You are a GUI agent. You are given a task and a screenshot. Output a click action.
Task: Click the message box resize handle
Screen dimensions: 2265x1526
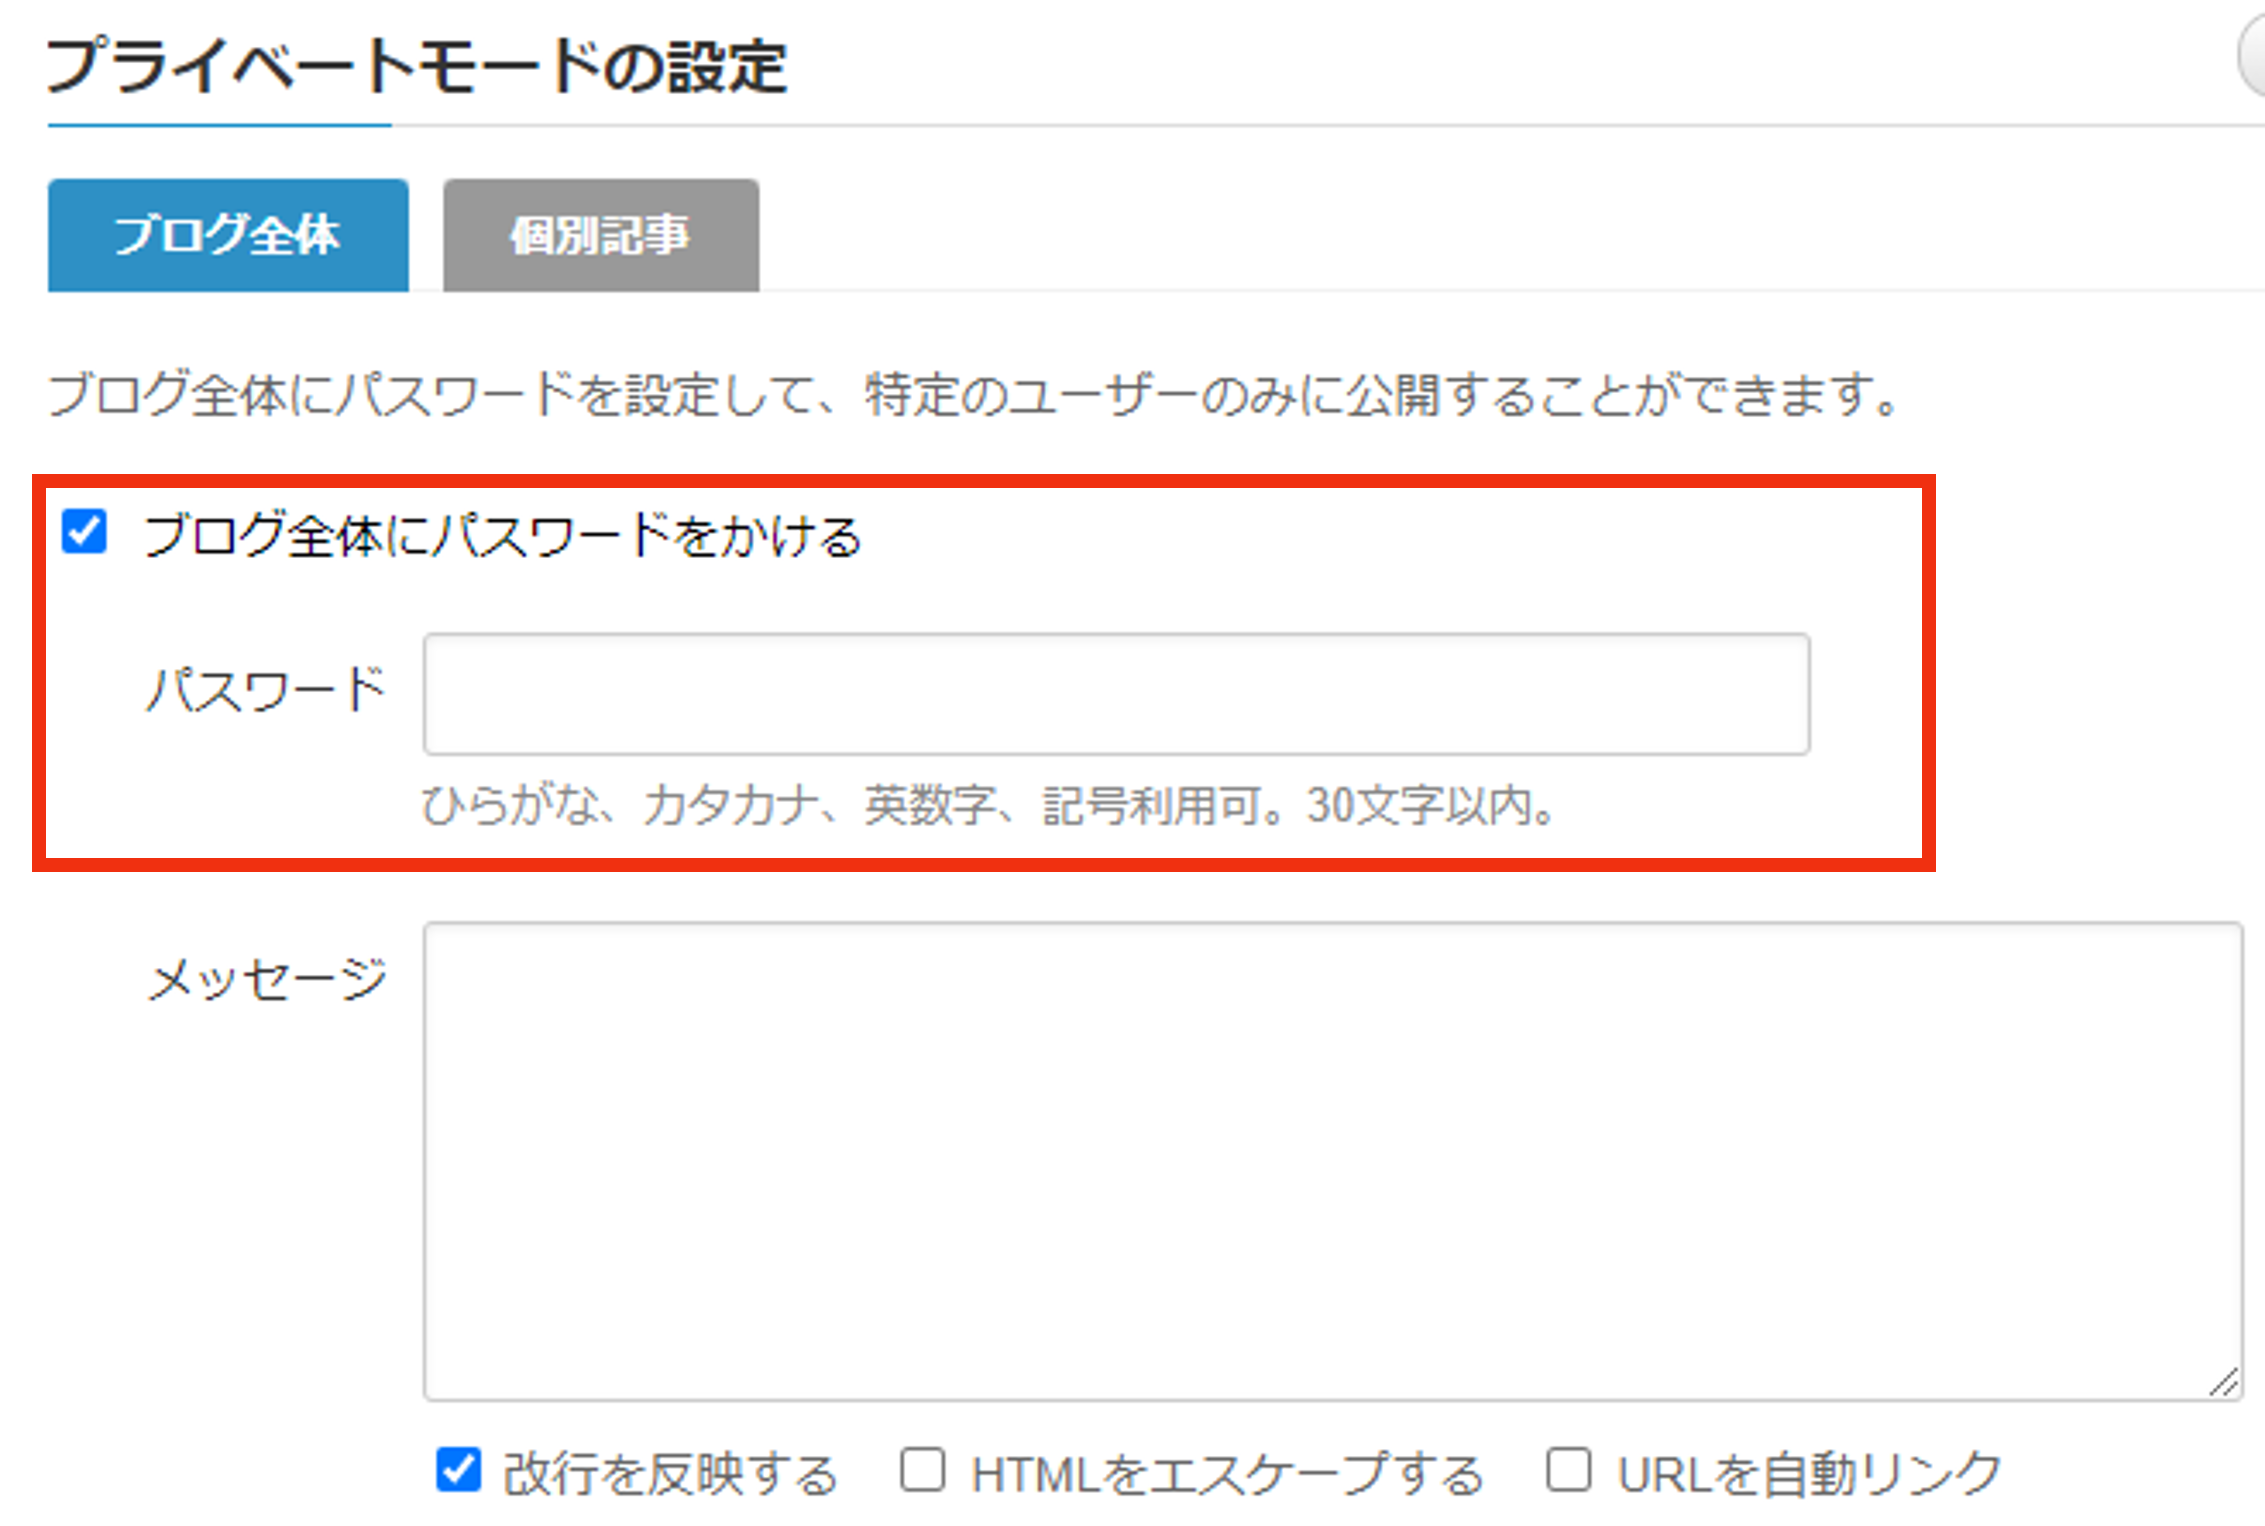2224,1382
